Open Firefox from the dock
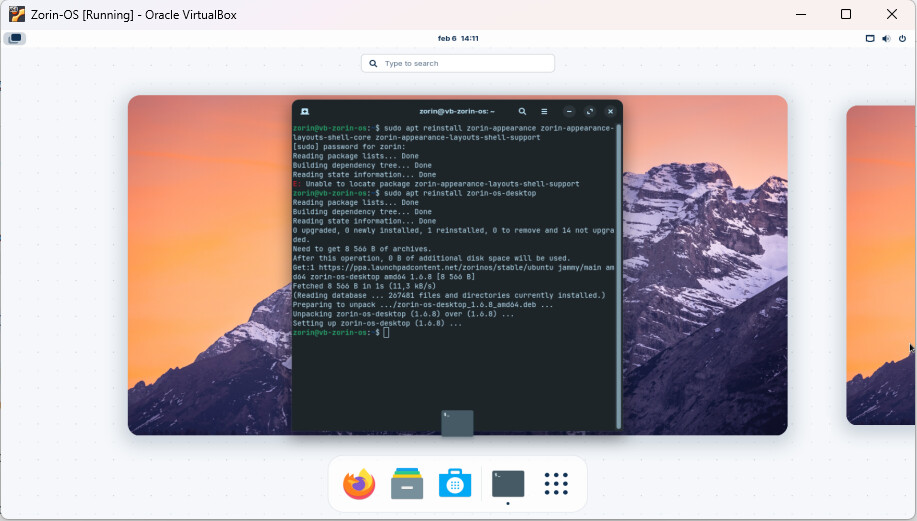This screenshot has width=917, height=521. (x=359, y=484)
